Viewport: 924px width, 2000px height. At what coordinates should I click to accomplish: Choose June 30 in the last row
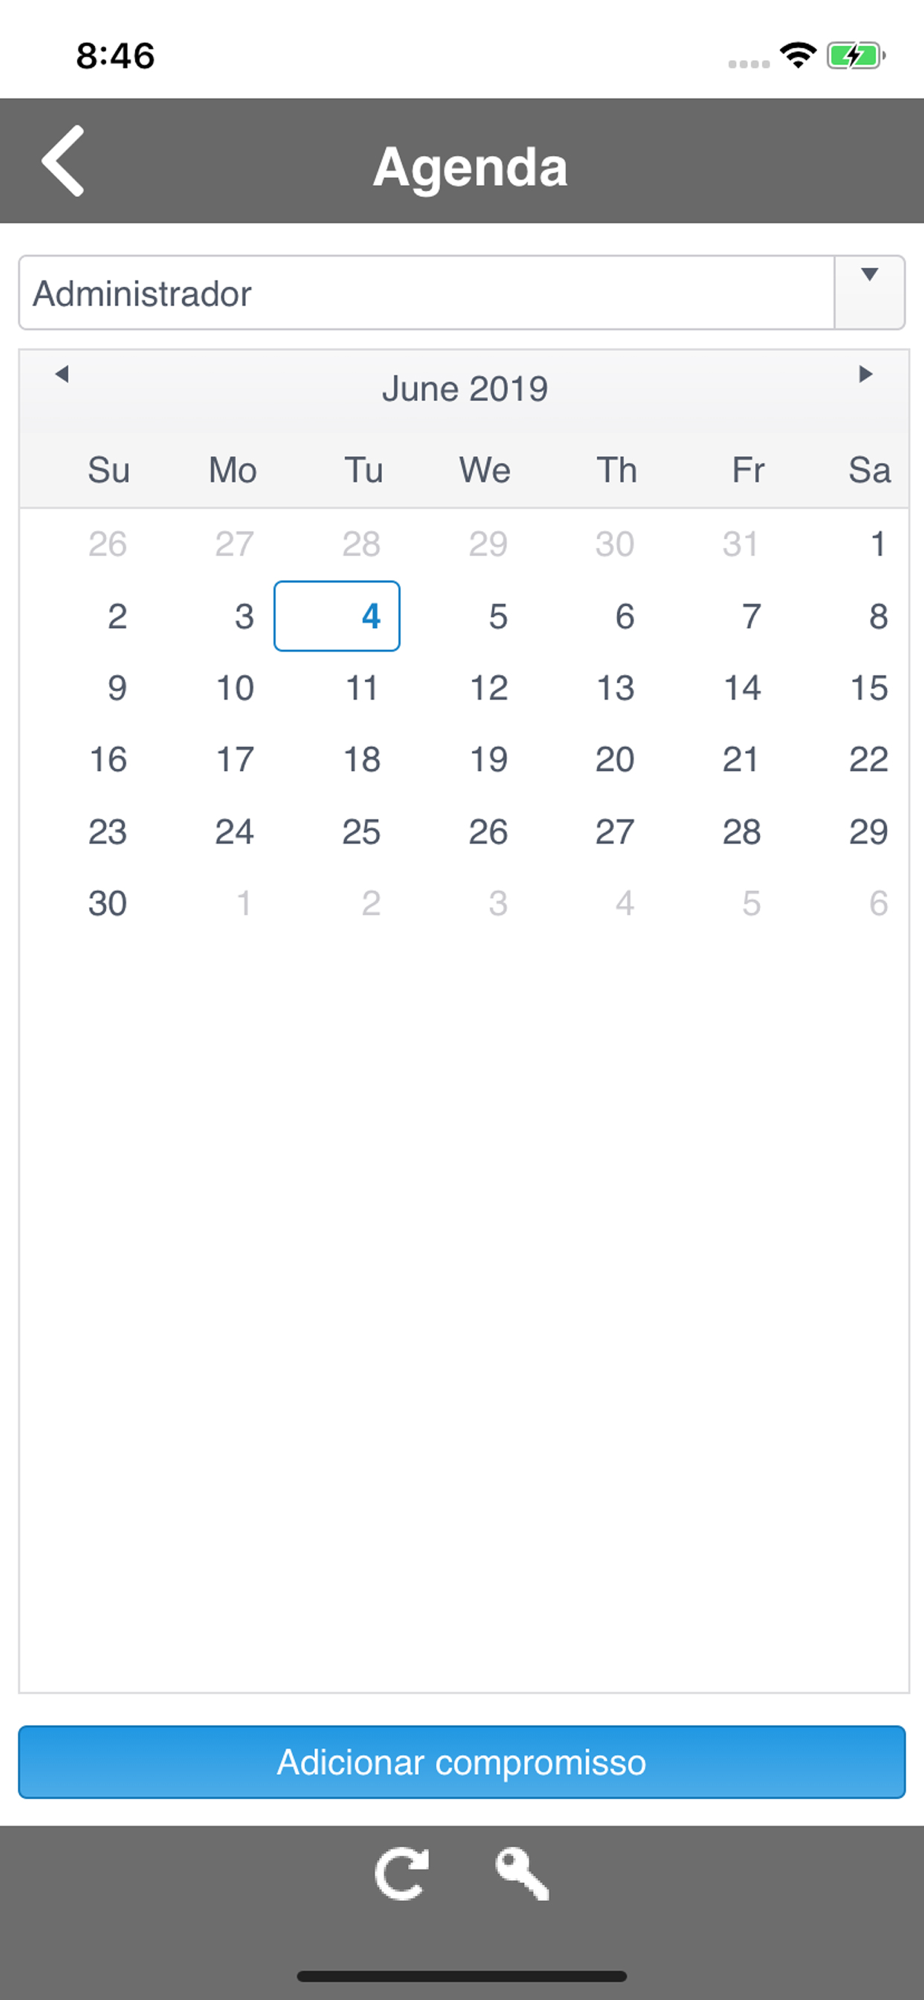pyautogui.click(x=108, y=904)
